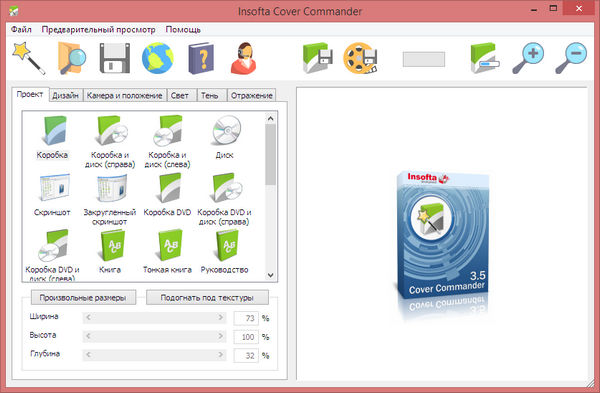Click the template list scrollbar thumb
This screenshot has width=600, height=393.
pyautogui.click(x=271, y=155)
